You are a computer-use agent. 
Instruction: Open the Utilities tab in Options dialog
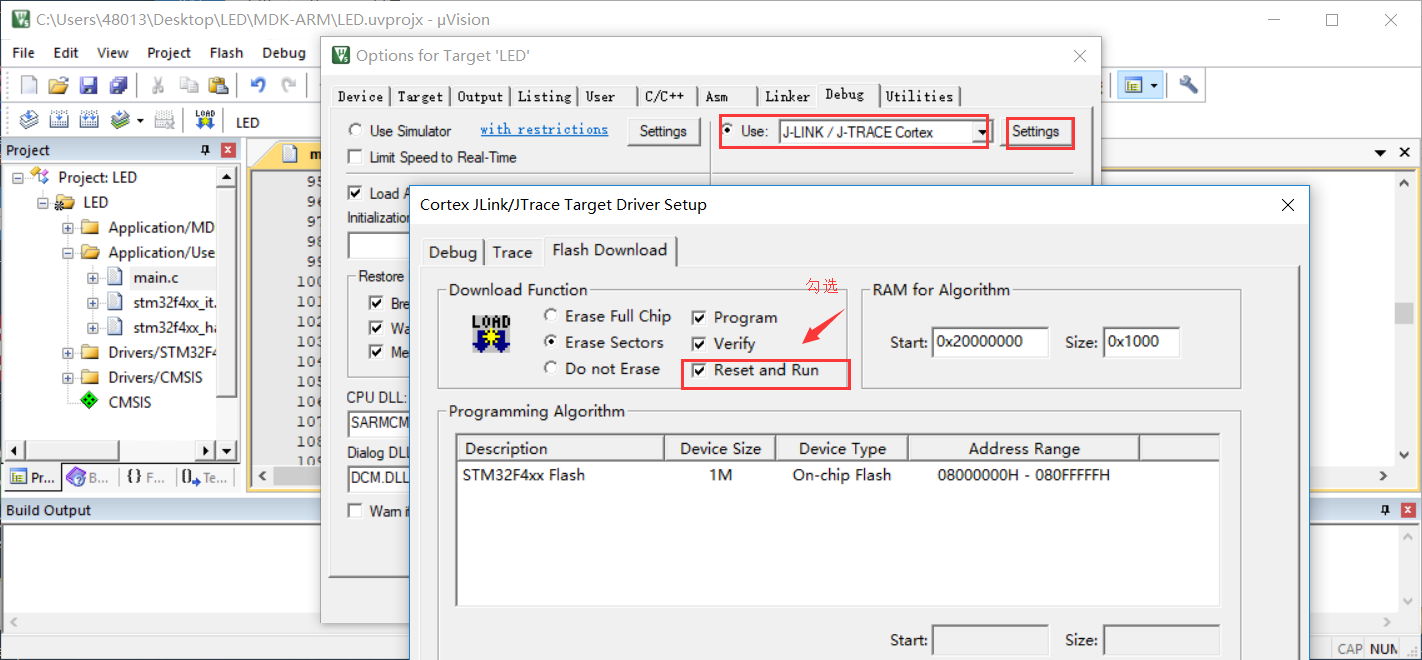coord(919,96)
